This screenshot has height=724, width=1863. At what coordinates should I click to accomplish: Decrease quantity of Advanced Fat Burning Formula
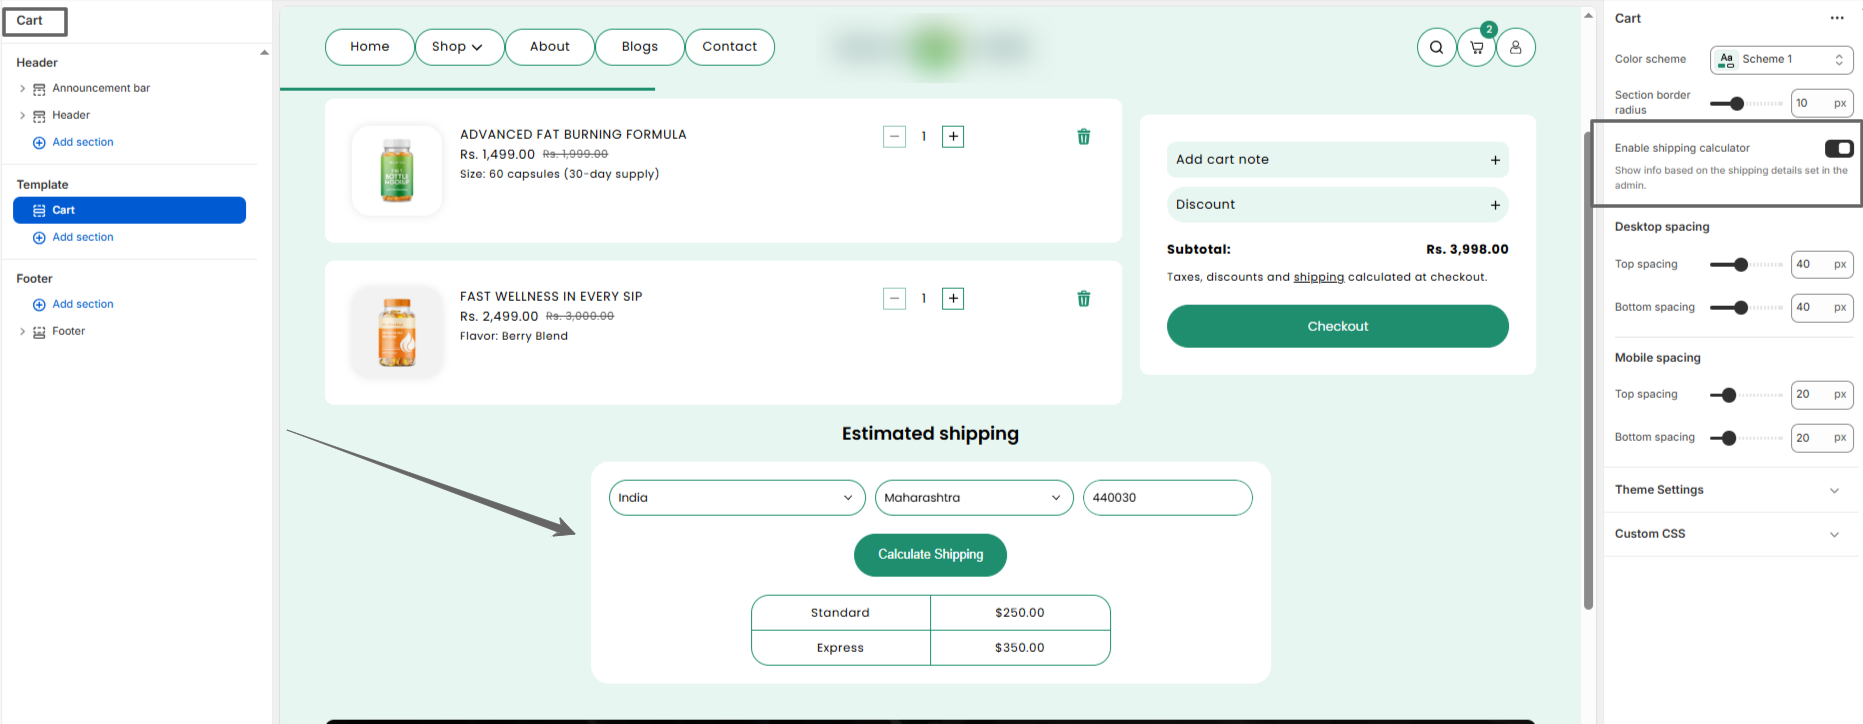[895, 137]
